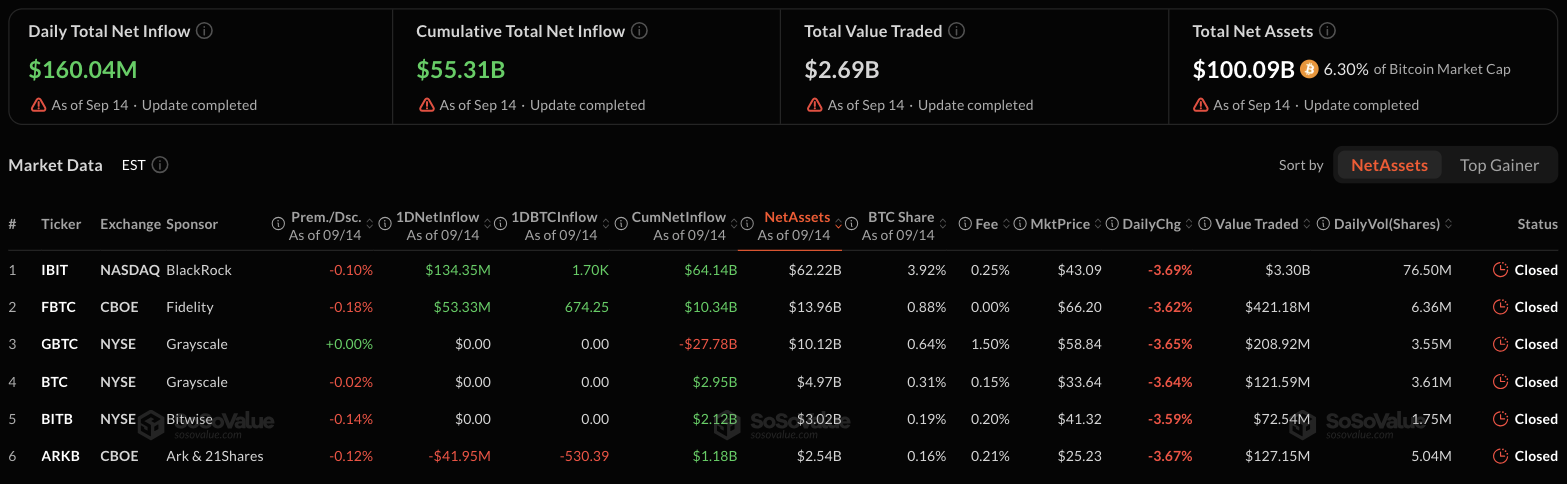Toggle sort arrows on 1DNetInflow column
The image size is (1567, 484).
[x=486, y=224]
